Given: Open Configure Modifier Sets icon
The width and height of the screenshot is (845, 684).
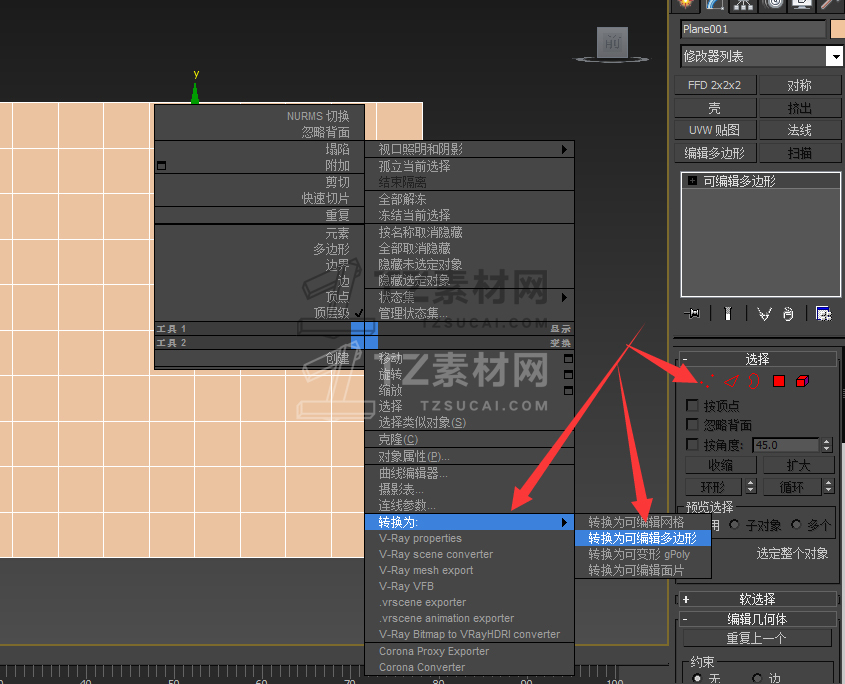Looking at the screenshot, I should [x=823, y=313].
